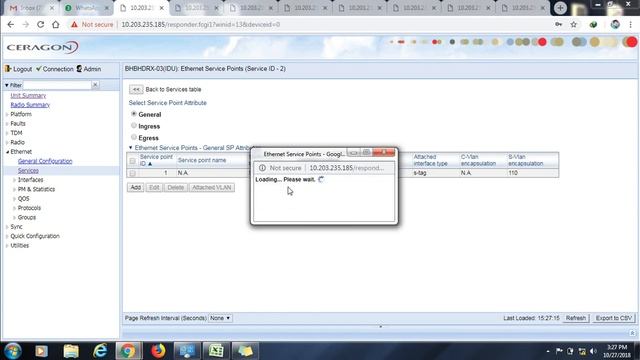
Task: Launch Internet Explorer from the taskbar
Action: [100, 351]
